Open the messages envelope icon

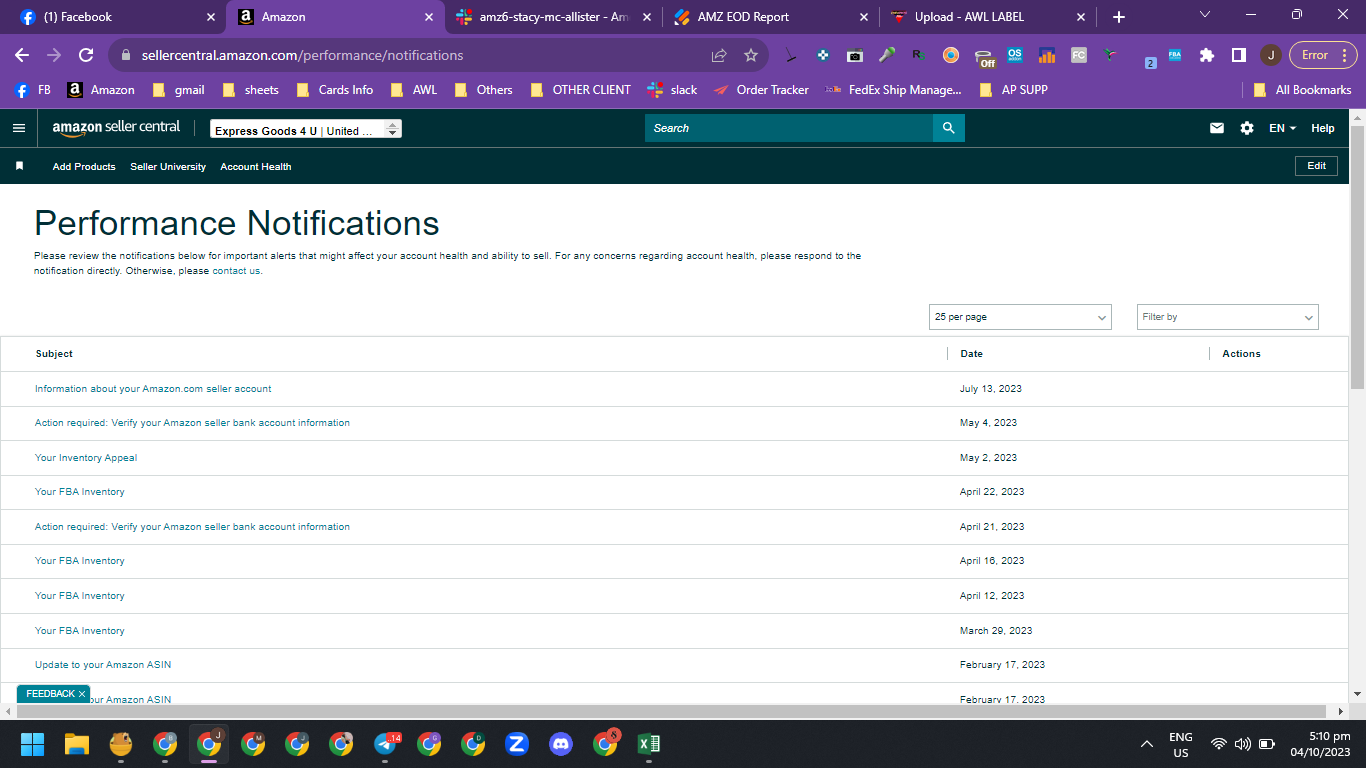click(x=1217, y=128)
